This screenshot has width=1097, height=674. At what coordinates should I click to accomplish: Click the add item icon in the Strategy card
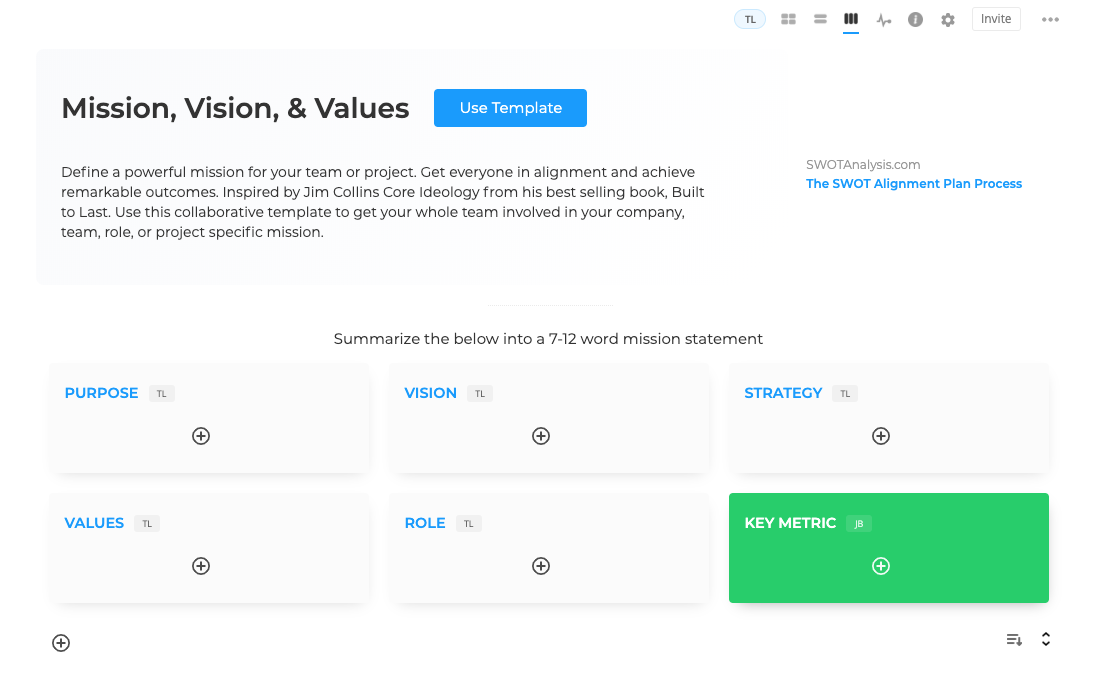click(x=881, y=436)
